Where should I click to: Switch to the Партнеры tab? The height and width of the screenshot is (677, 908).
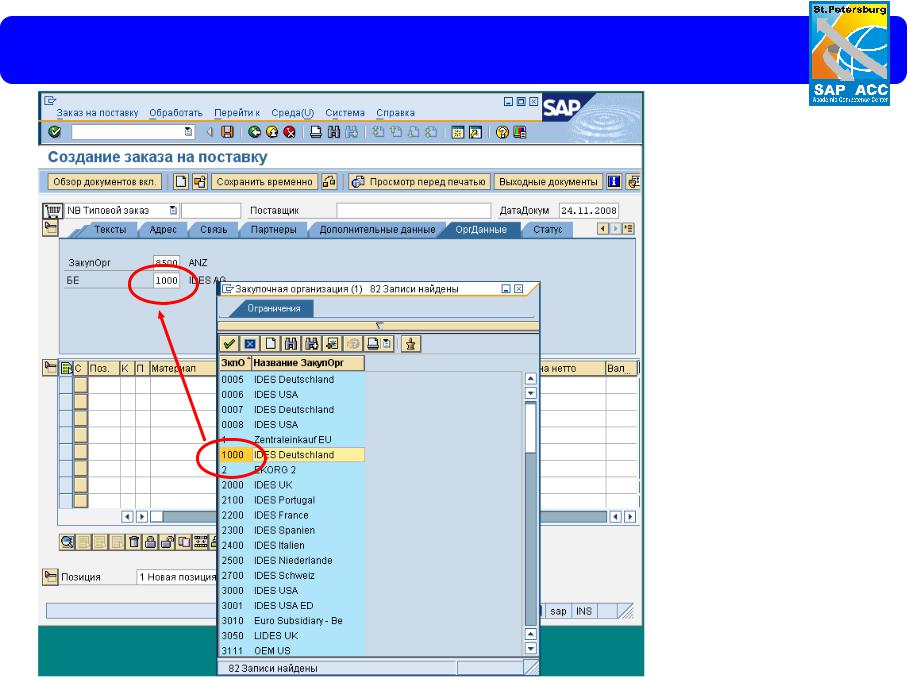[x=273, y=229]
